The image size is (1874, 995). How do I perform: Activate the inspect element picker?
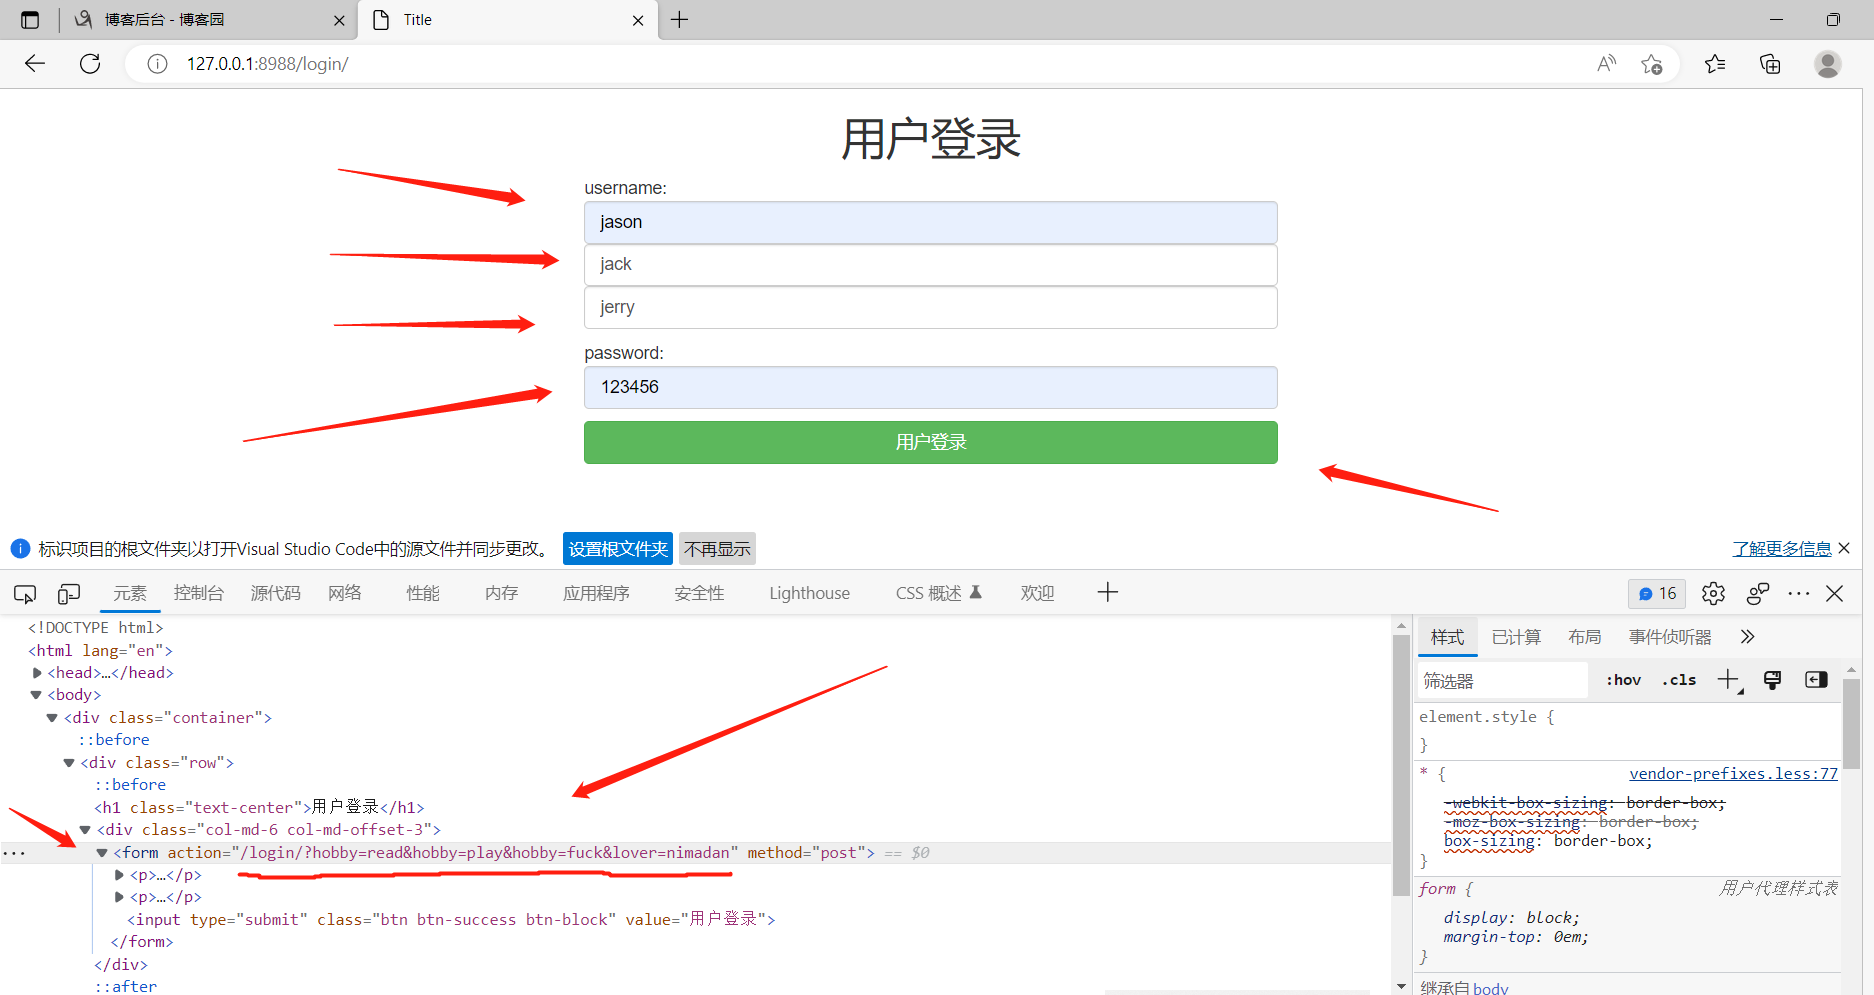25,594
